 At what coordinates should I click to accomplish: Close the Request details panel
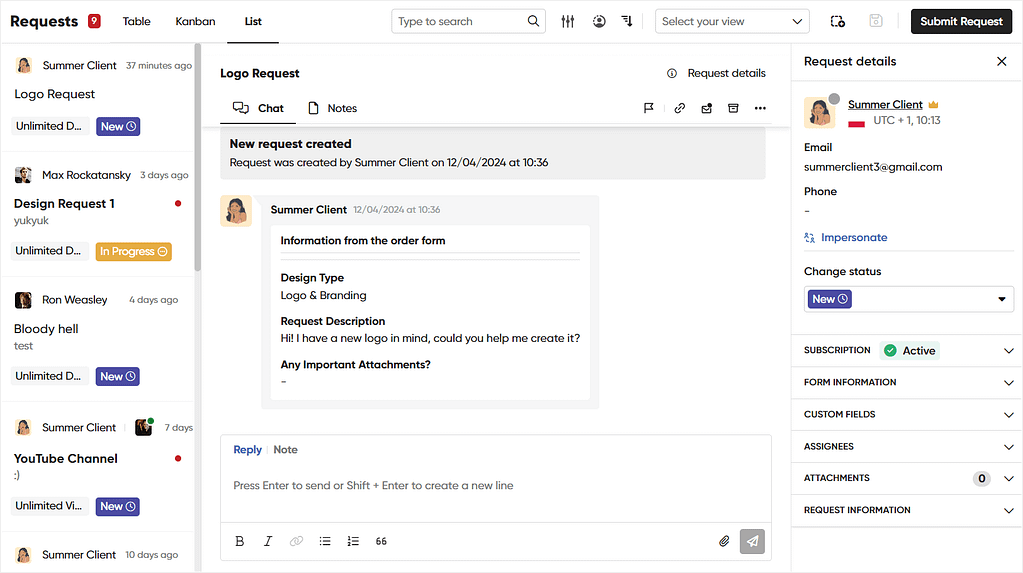[x=1002, y=61]
